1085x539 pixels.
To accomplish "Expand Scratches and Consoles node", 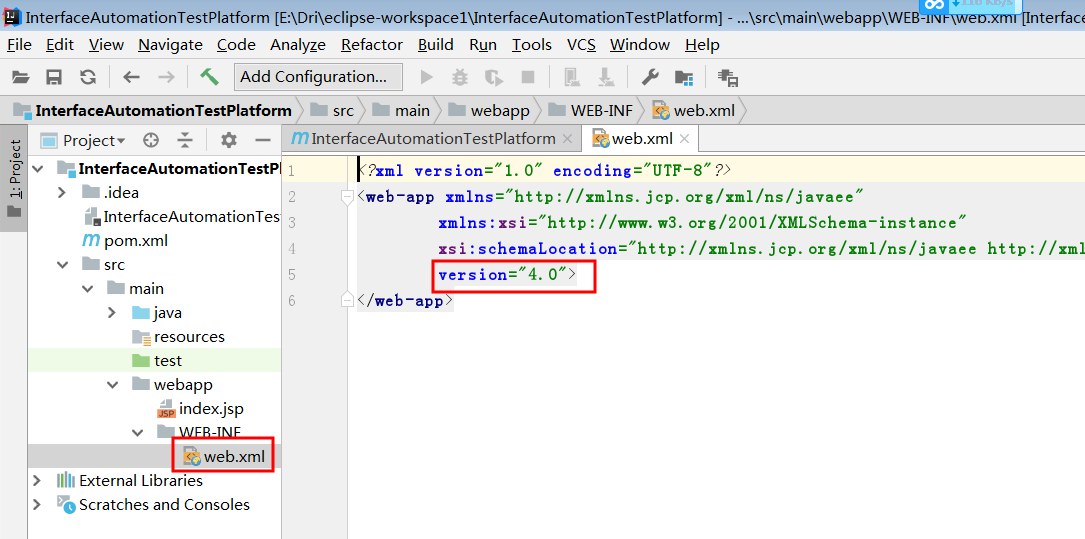I will point(37,504).
